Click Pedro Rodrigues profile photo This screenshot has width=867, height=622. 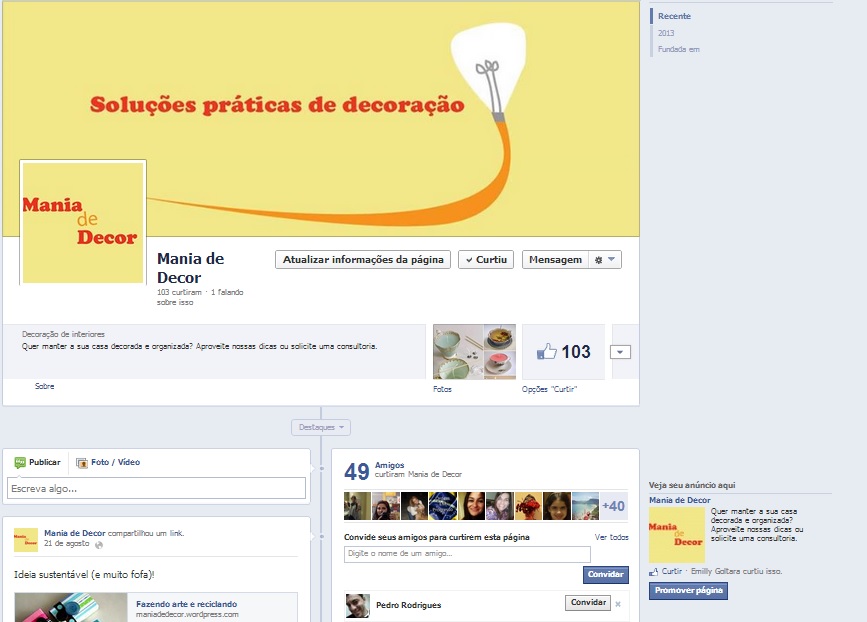[358, 605]
